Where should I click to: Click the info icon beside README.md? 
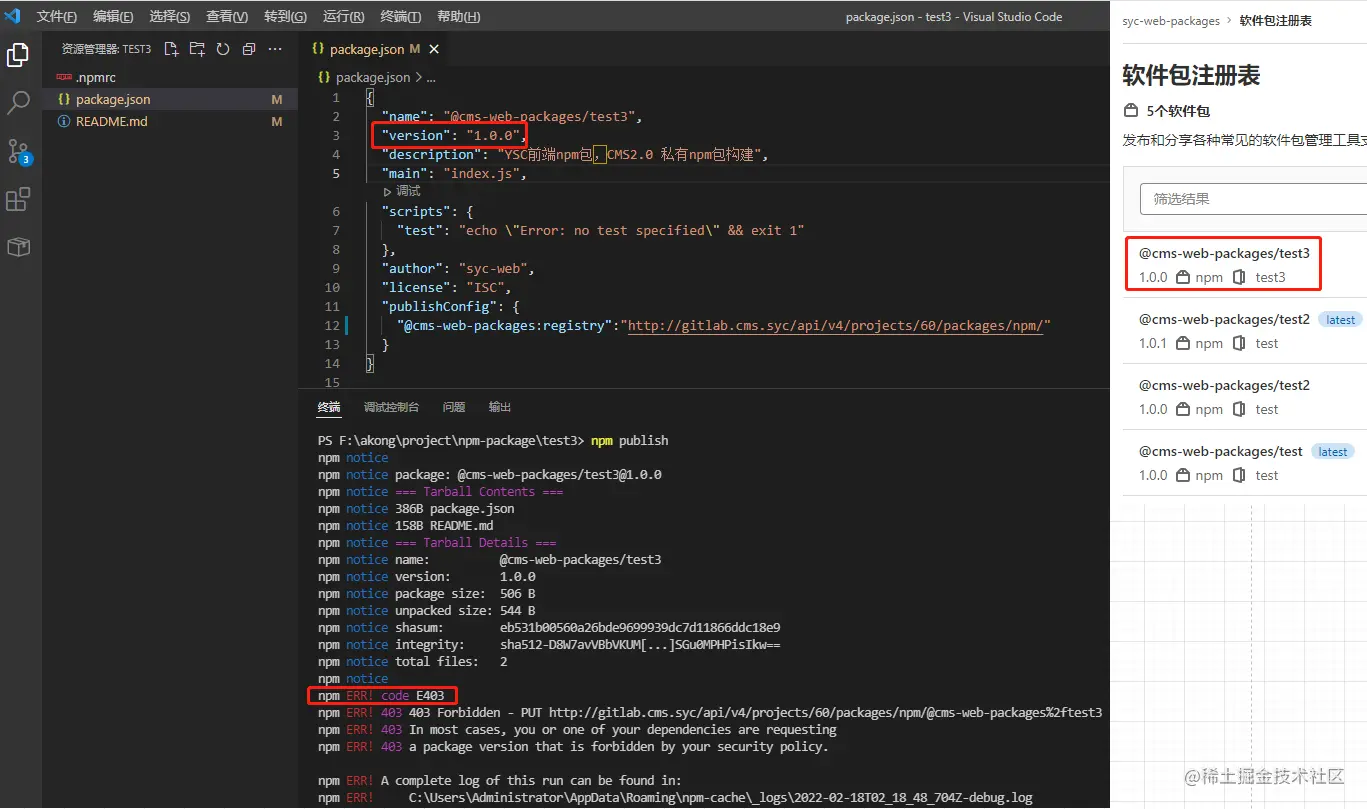coord(64,121)
